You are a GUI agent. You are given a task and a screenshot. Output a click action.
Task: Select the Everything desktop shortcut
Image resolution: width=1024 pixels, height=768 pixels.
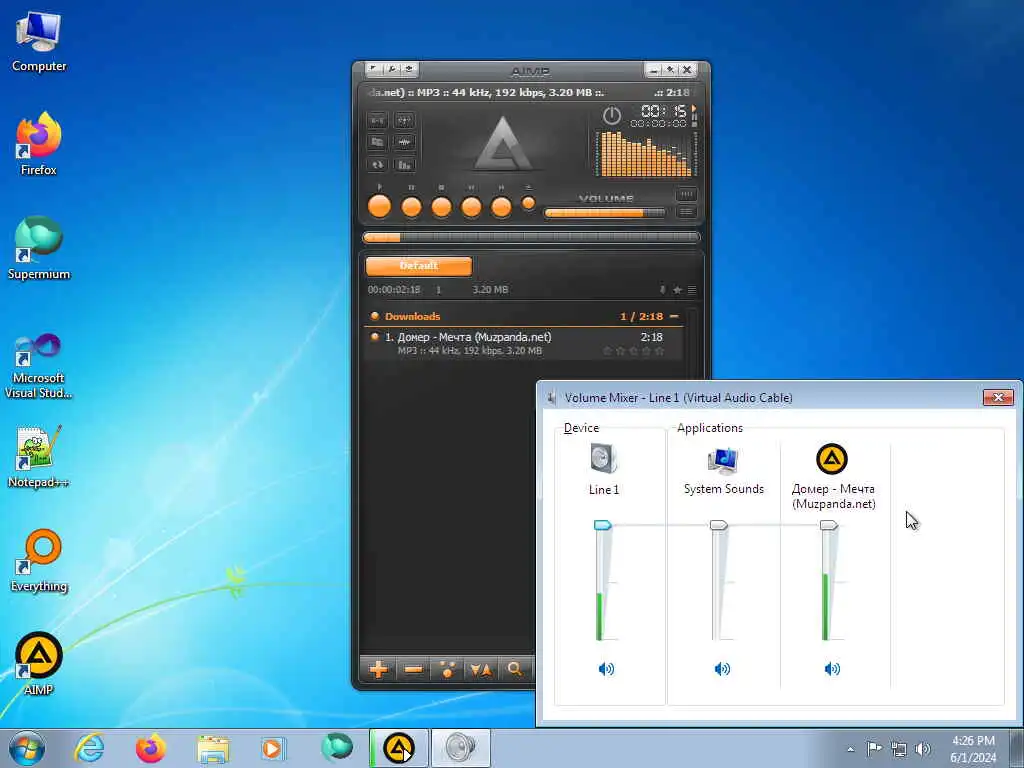coord(39,561)
